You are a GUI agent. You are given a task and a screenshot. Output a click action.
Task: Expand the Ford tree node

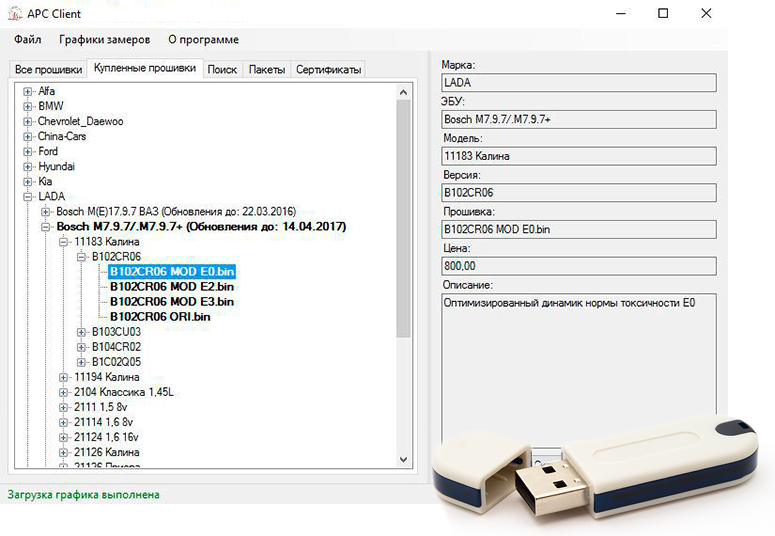[x=28, y=152]
